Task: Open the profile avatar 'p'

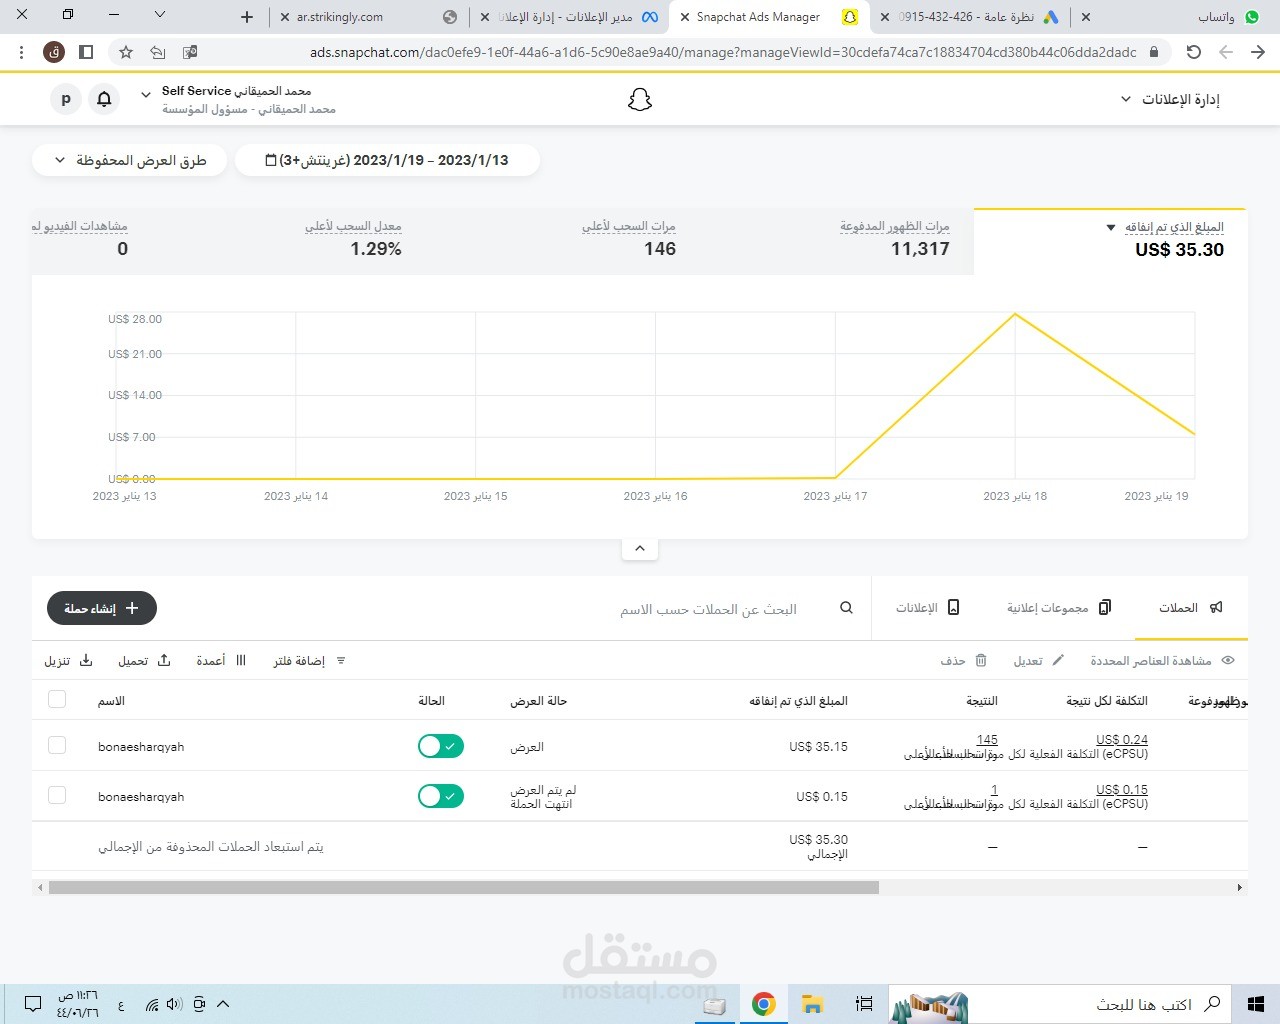Action: point(66,99)
